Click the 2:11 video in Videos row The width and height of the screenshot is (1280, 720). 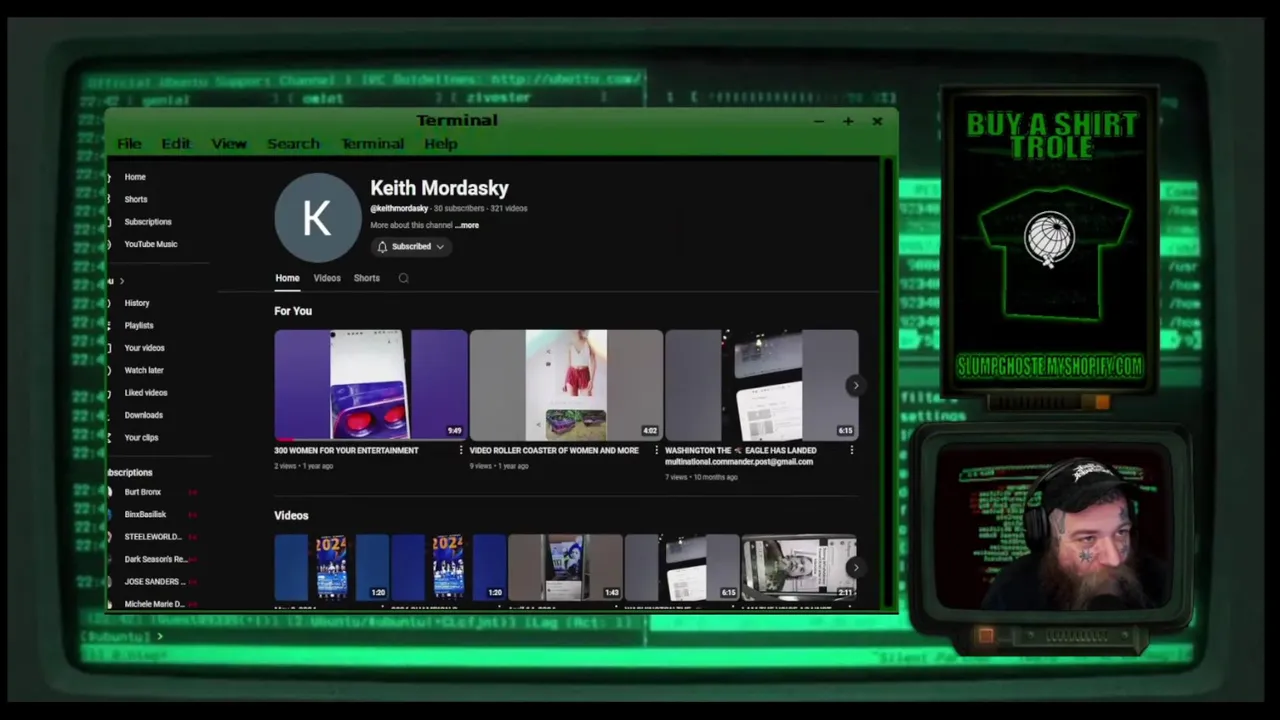pyautogui.click(x=798, y=567)
